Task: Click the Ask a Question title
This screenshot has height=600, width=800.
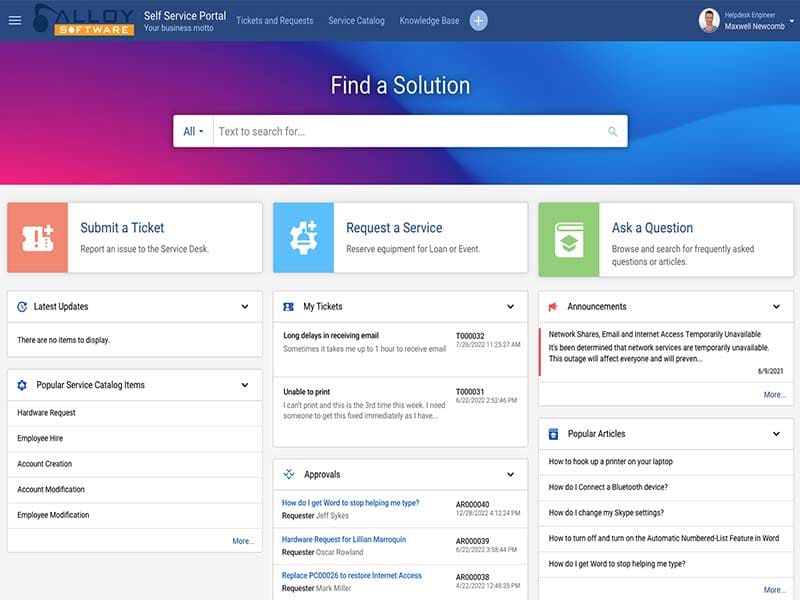Action: pos(652,228)
